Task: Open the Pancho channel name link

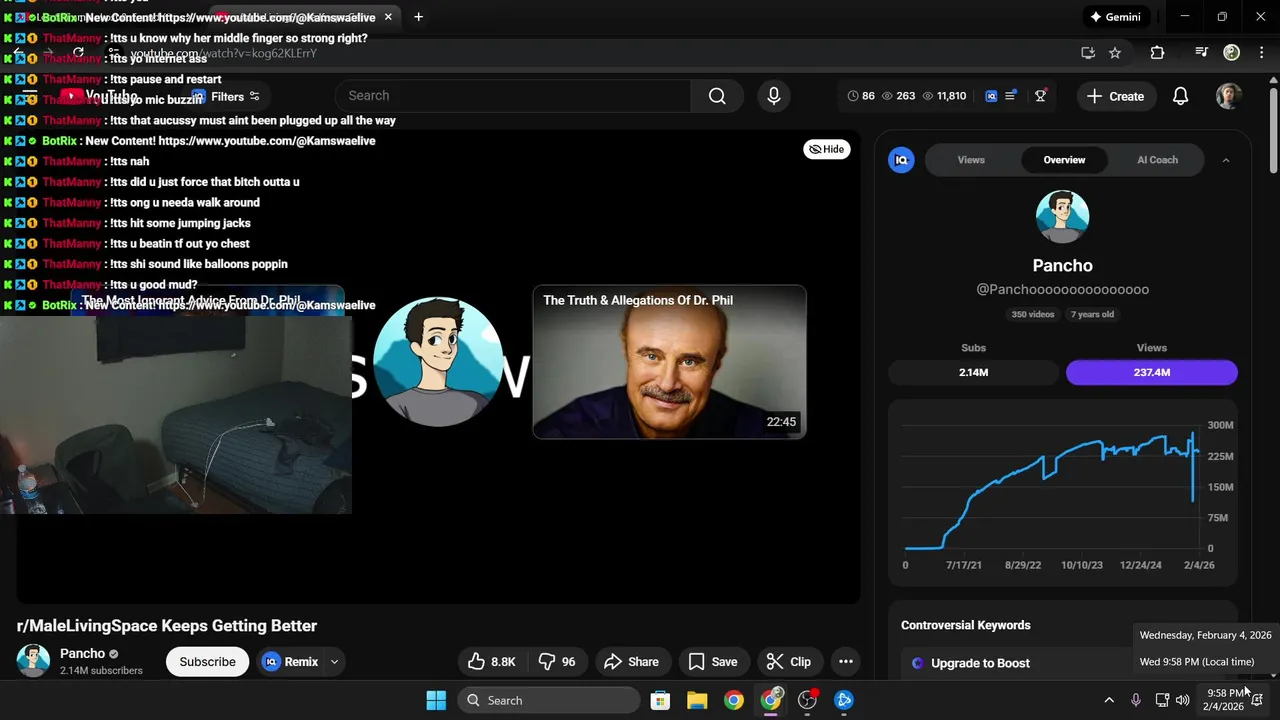Action: [x=82, y=653]
